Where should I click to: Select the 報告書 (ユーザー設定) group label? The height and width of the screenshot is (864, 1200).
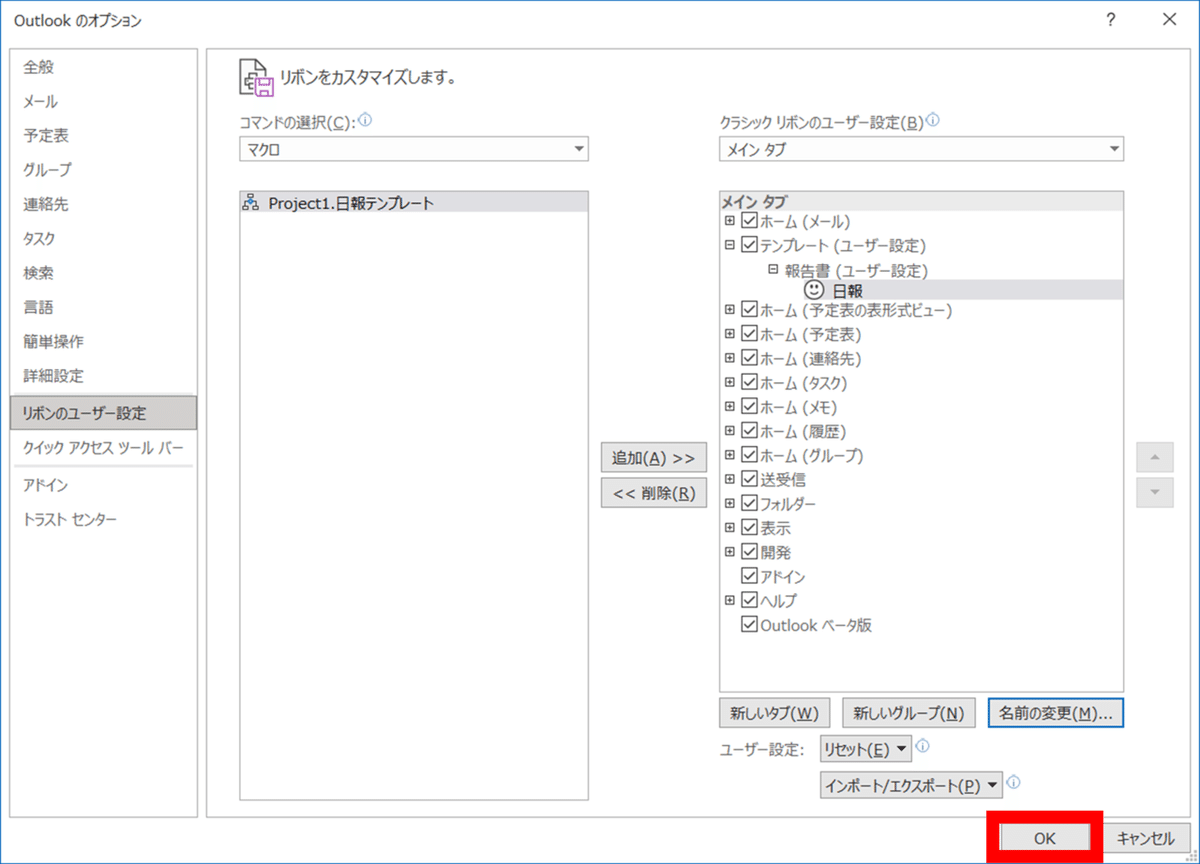coord(856,270)
